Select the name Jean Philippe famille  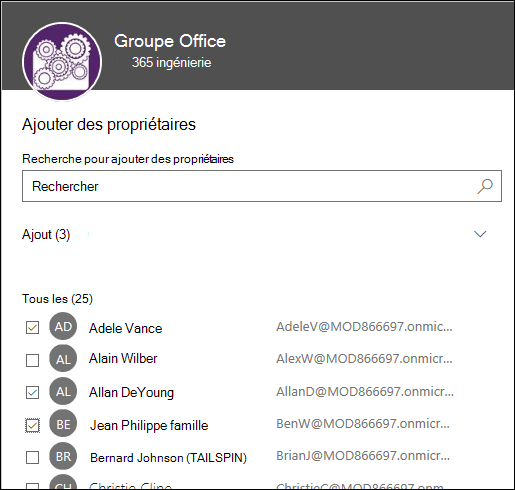pyautogui.click(x=149, y=425)
